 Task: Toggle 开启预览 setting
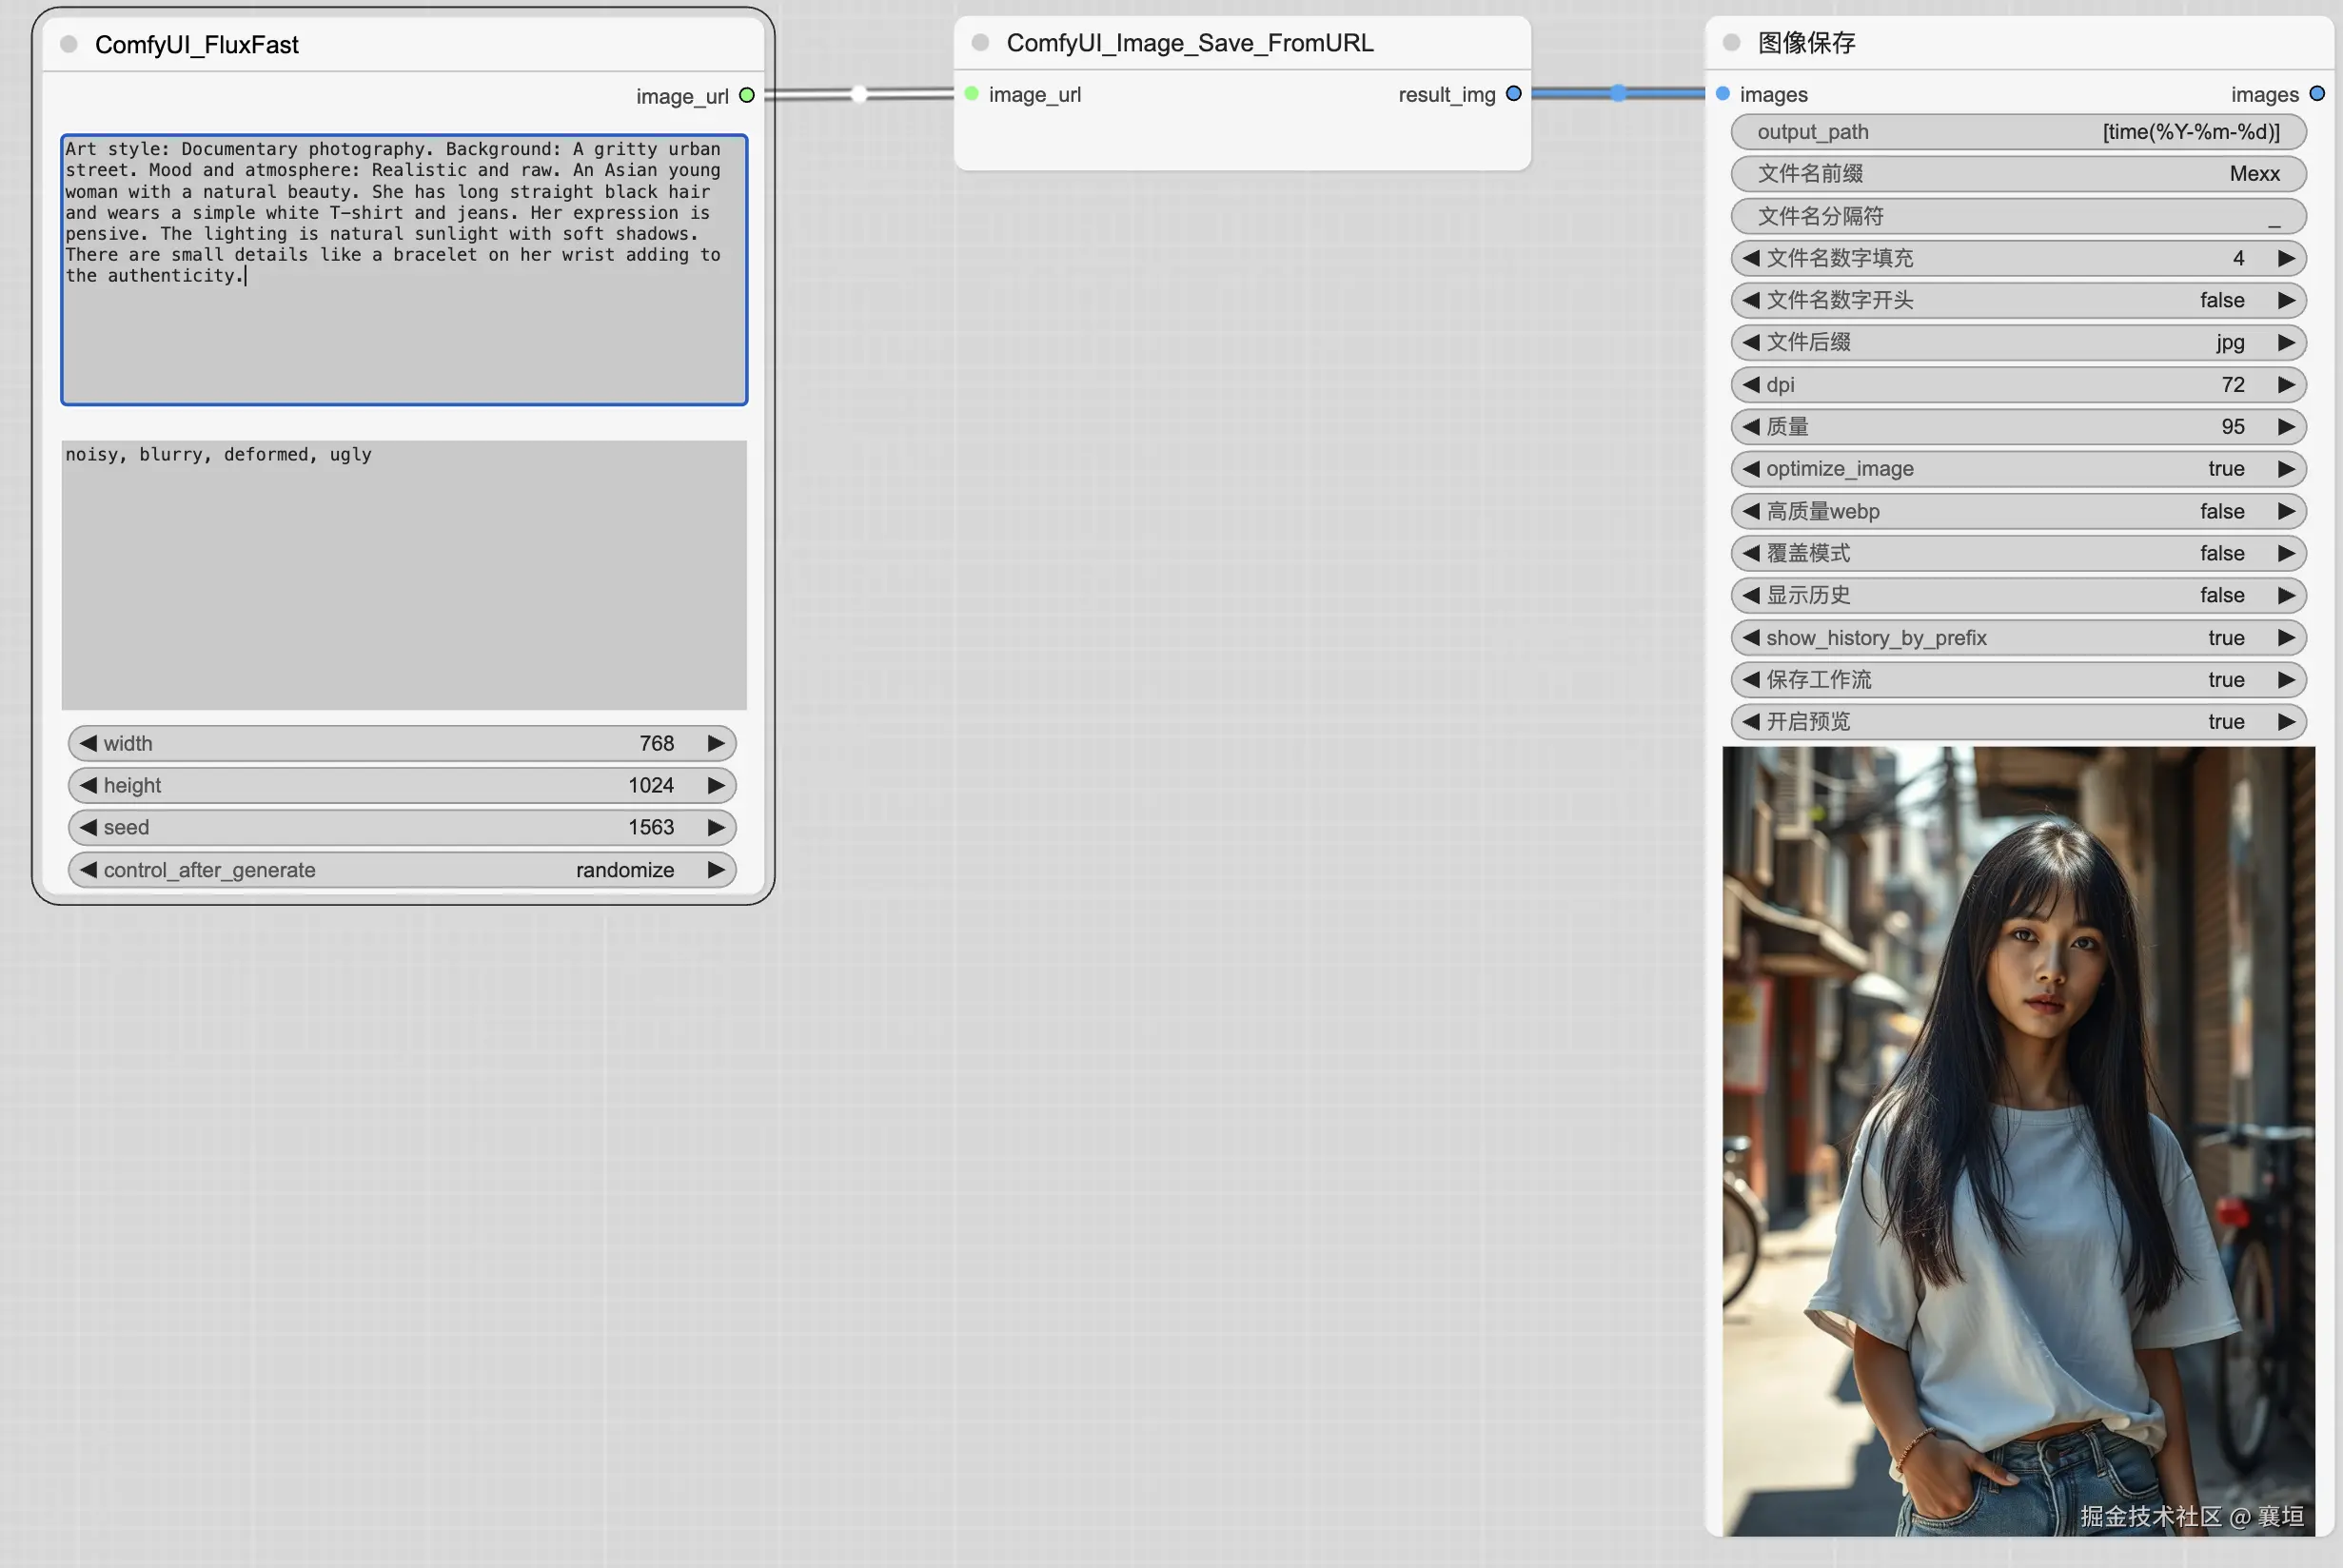click(2017, 722)
